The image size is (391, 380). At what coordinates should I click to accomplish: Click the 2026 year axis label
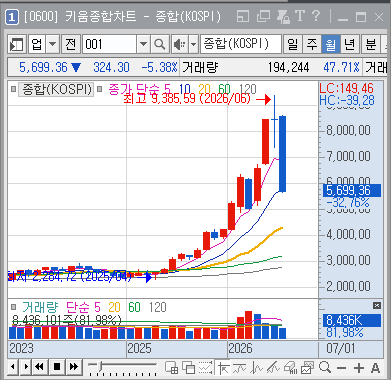pos(240,349)
